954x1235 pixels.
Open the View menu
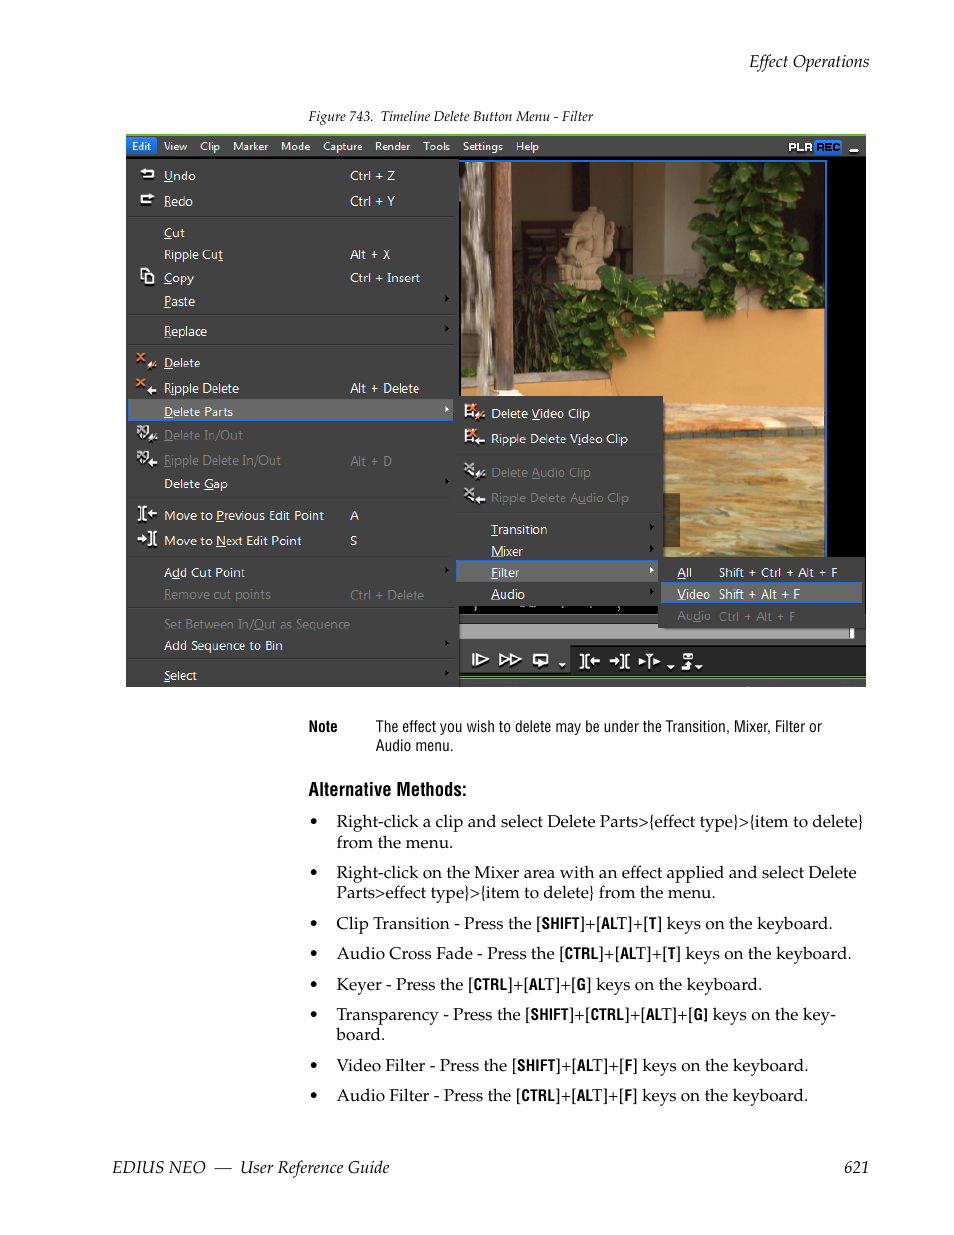pos(176,146)
